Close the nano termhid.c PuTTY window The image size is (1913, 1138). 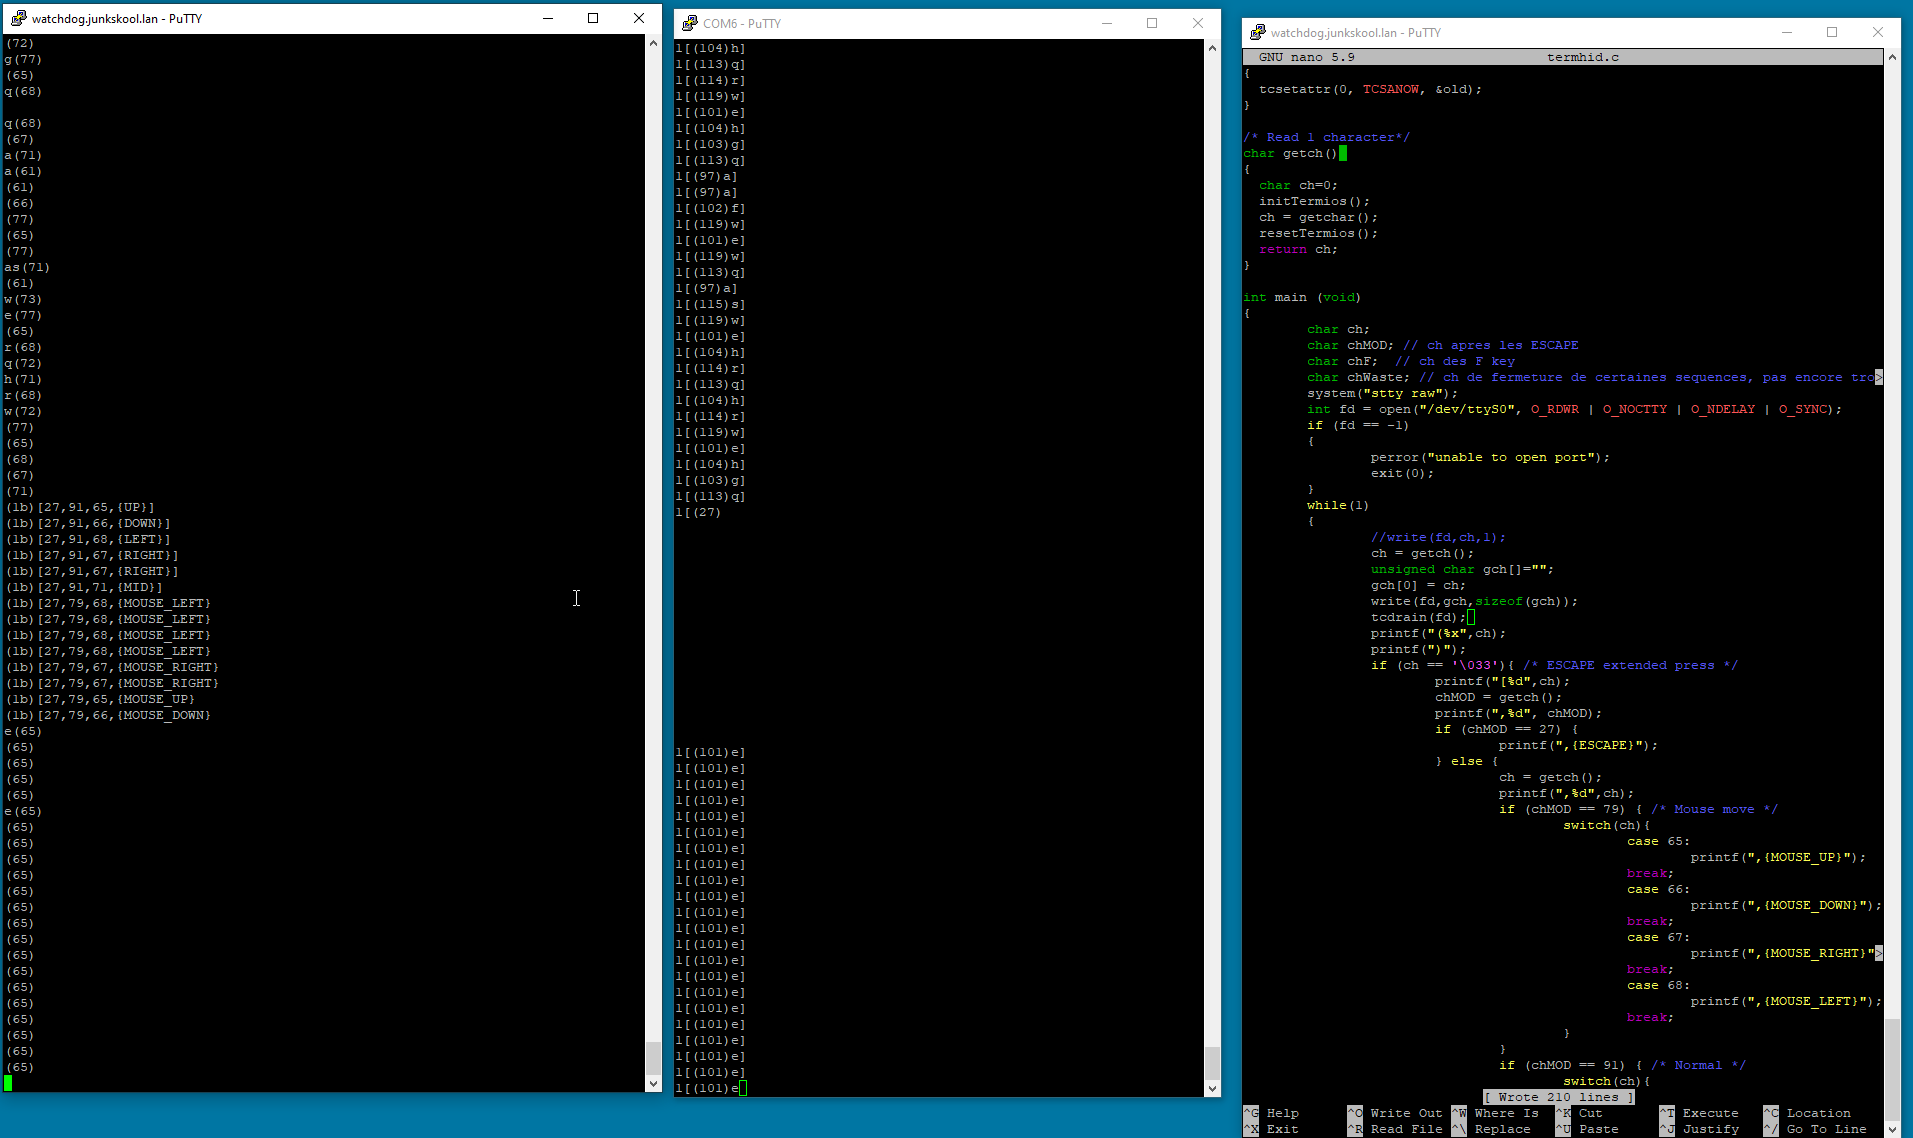1878,32
